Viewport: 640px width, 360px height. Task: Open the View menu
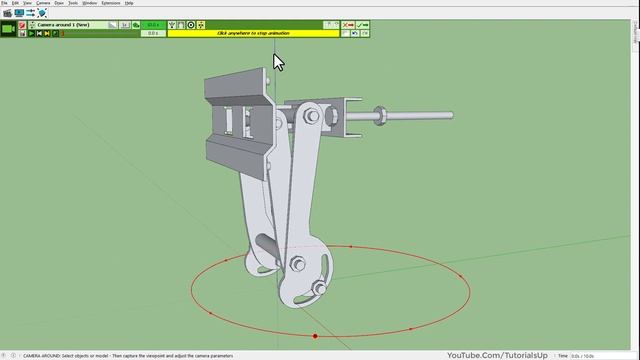tap(27, 3)
